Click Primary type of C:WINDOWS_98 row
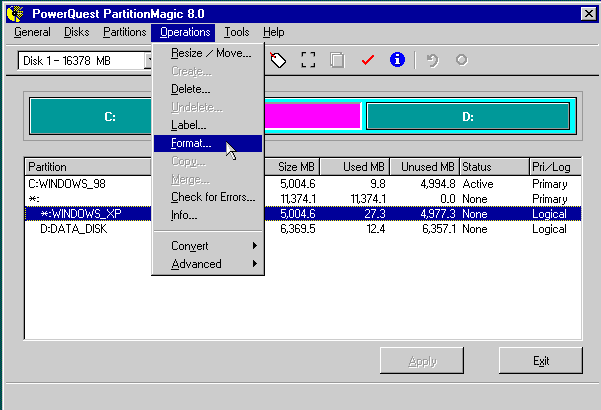This screenshot has width=601, height=410. coord(550,184)
